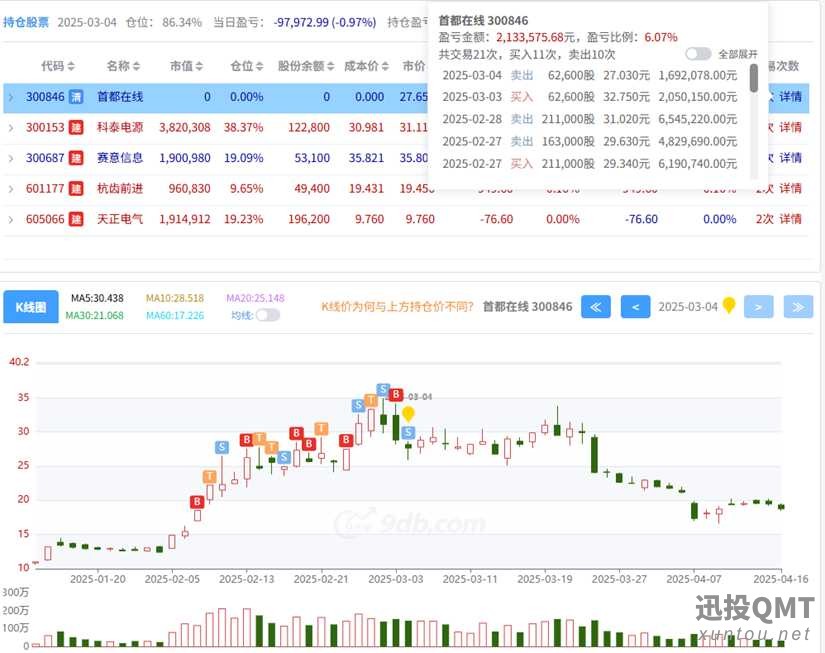Image resolution: width=825 pixels, height=653 pixels.
Task: Click market value 3,820,308
Action: pyautogui.click(x=185, y=127)
